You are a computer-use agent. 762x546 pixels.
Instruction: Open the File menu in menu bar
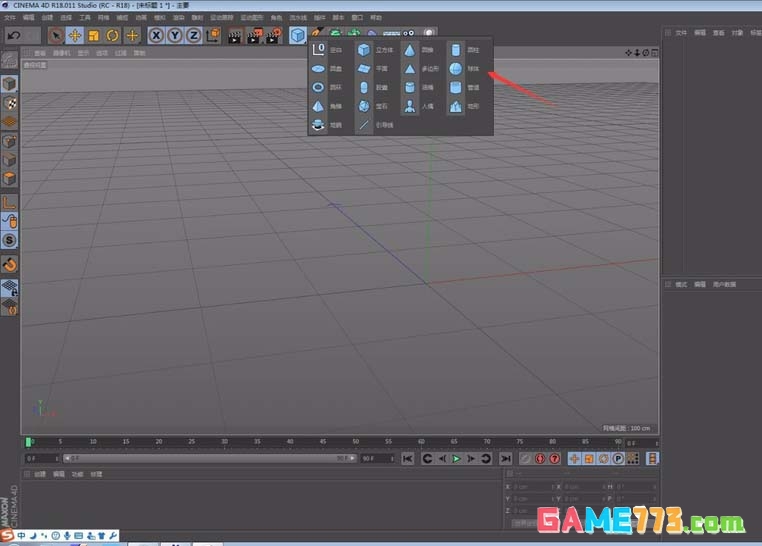[x=10, y=17]
